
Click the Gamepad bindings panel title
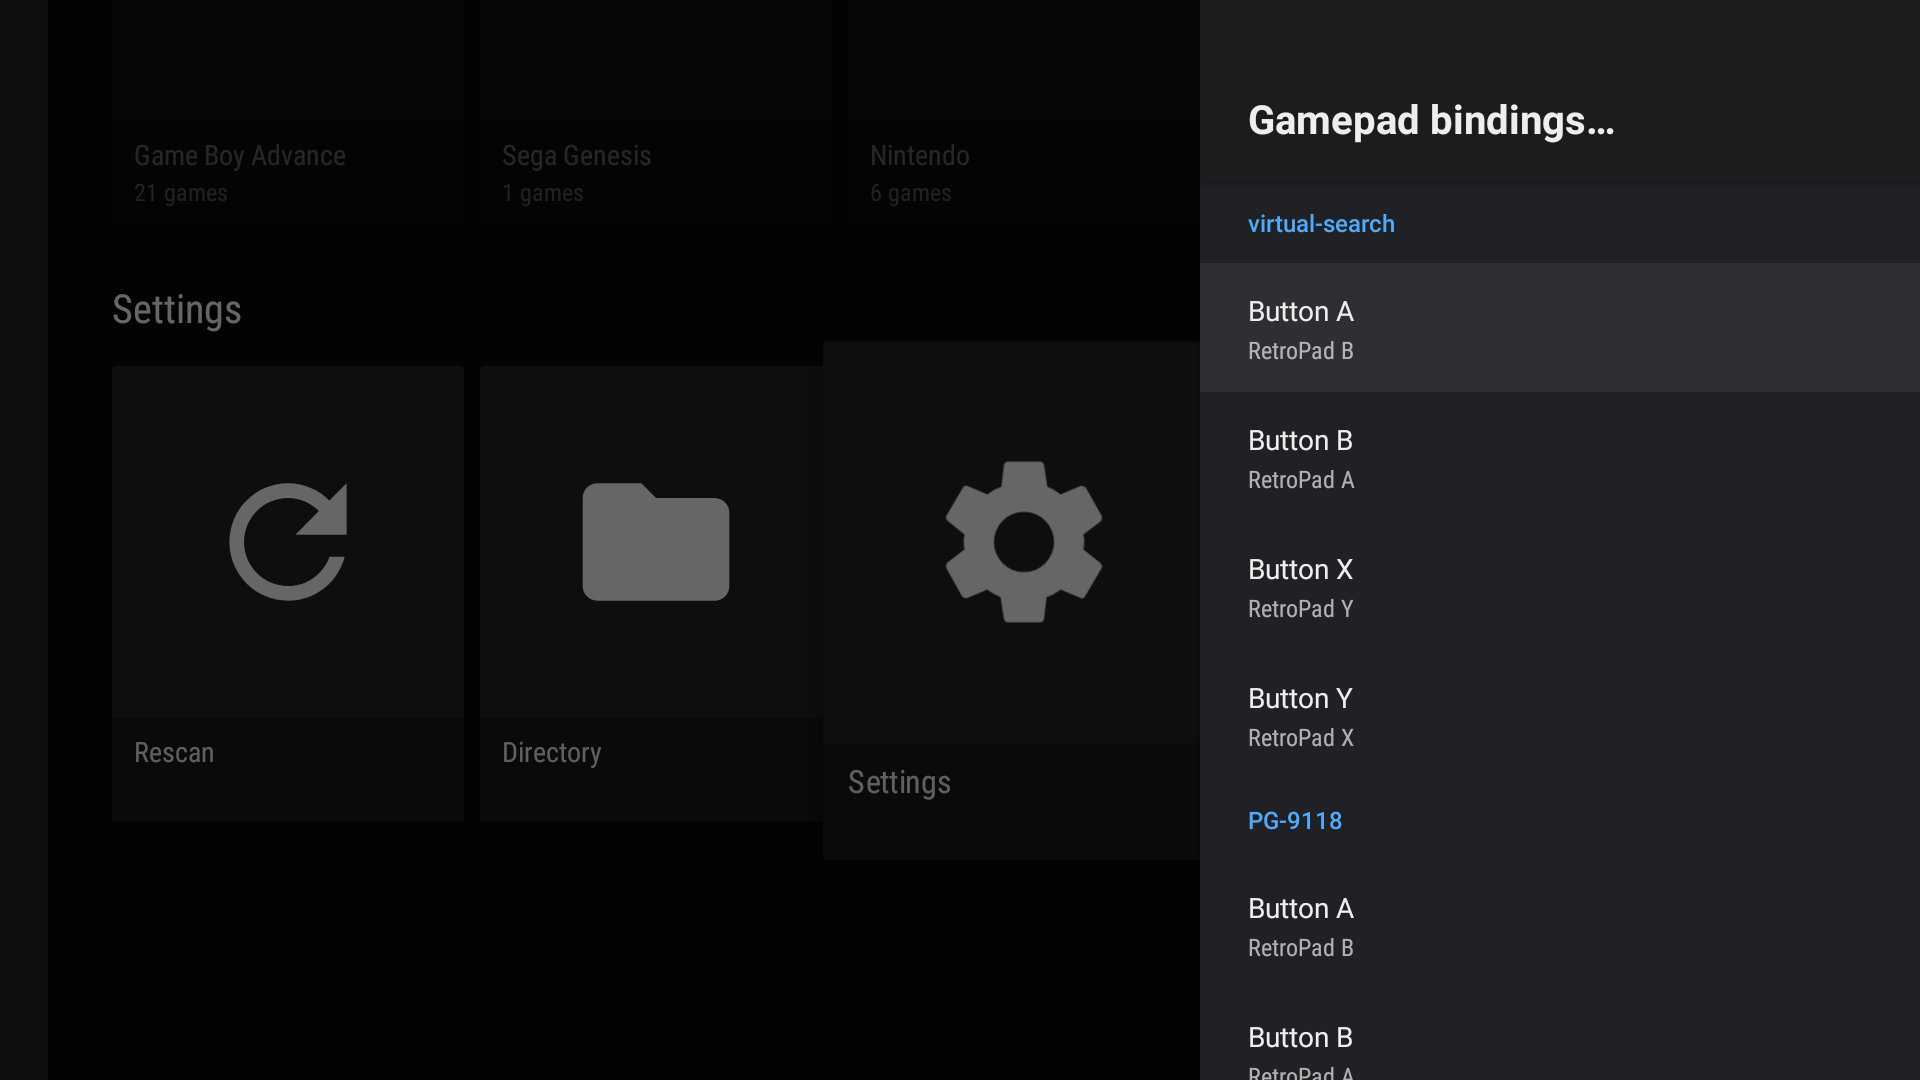coord(1432,122)
